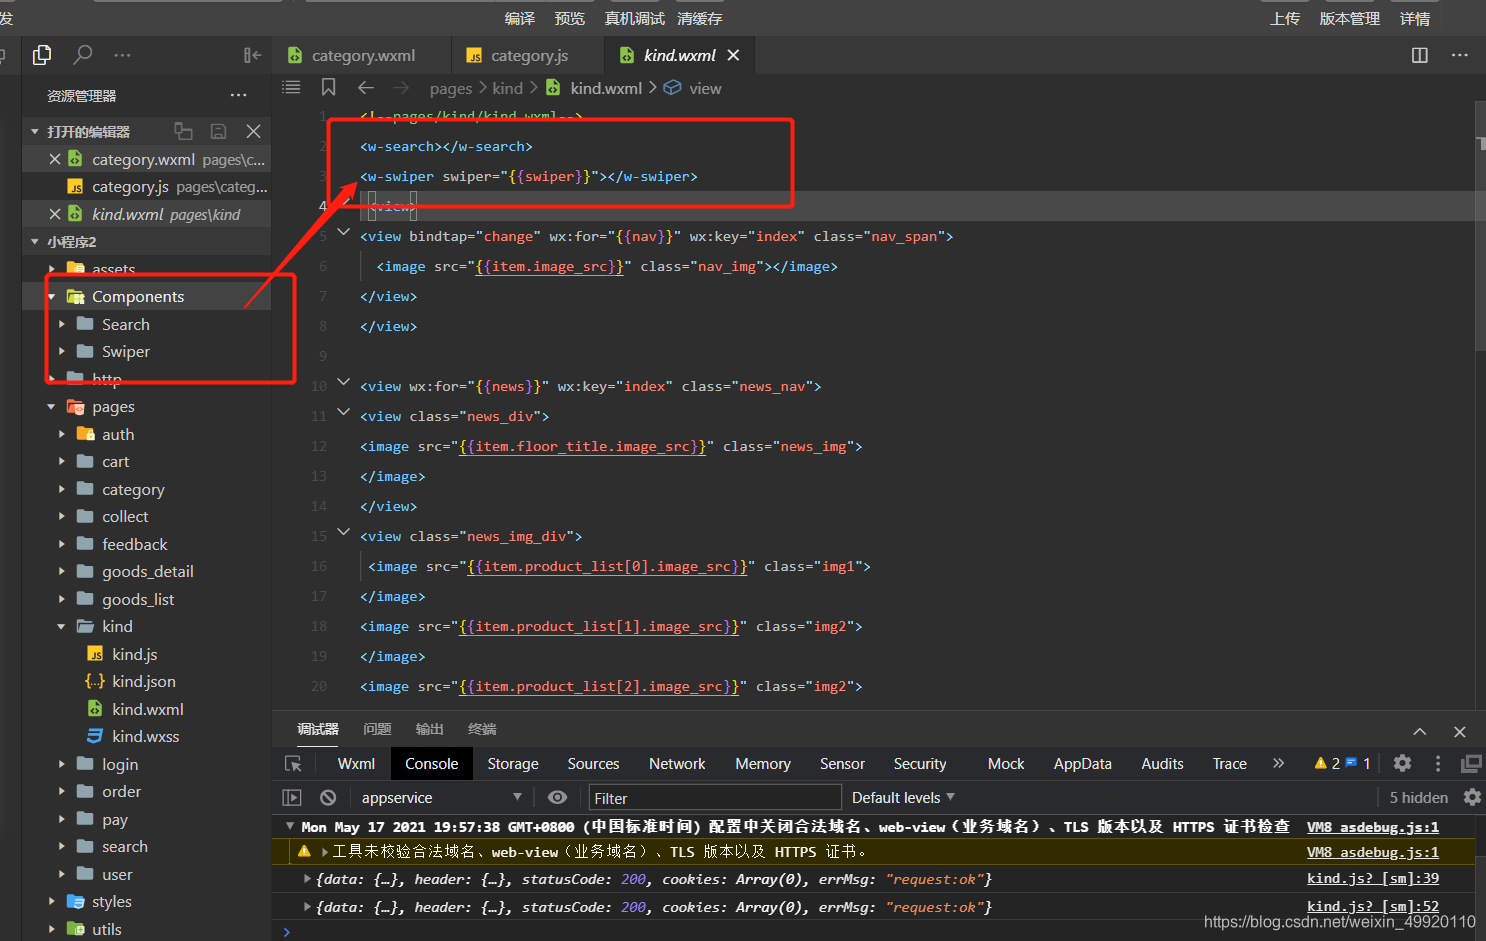Toggle the console eye live expression
This screenshot has height=941, width=1486.
pyautogui.click(x=557, y=798)
